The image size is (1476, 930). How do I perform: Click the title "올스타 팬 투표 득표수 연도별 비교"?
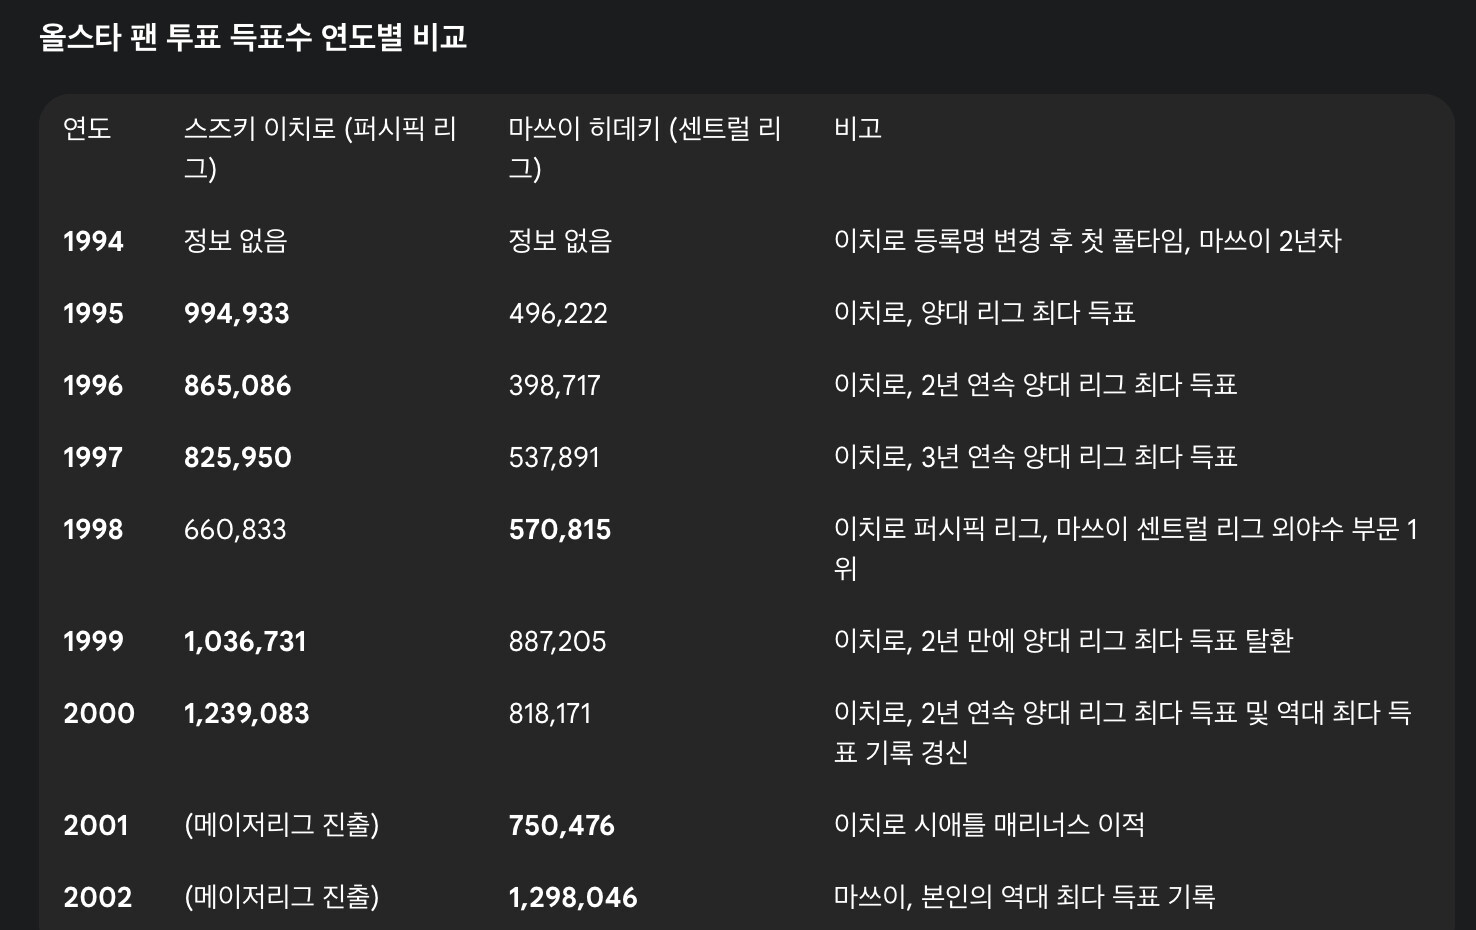point(253,38)
